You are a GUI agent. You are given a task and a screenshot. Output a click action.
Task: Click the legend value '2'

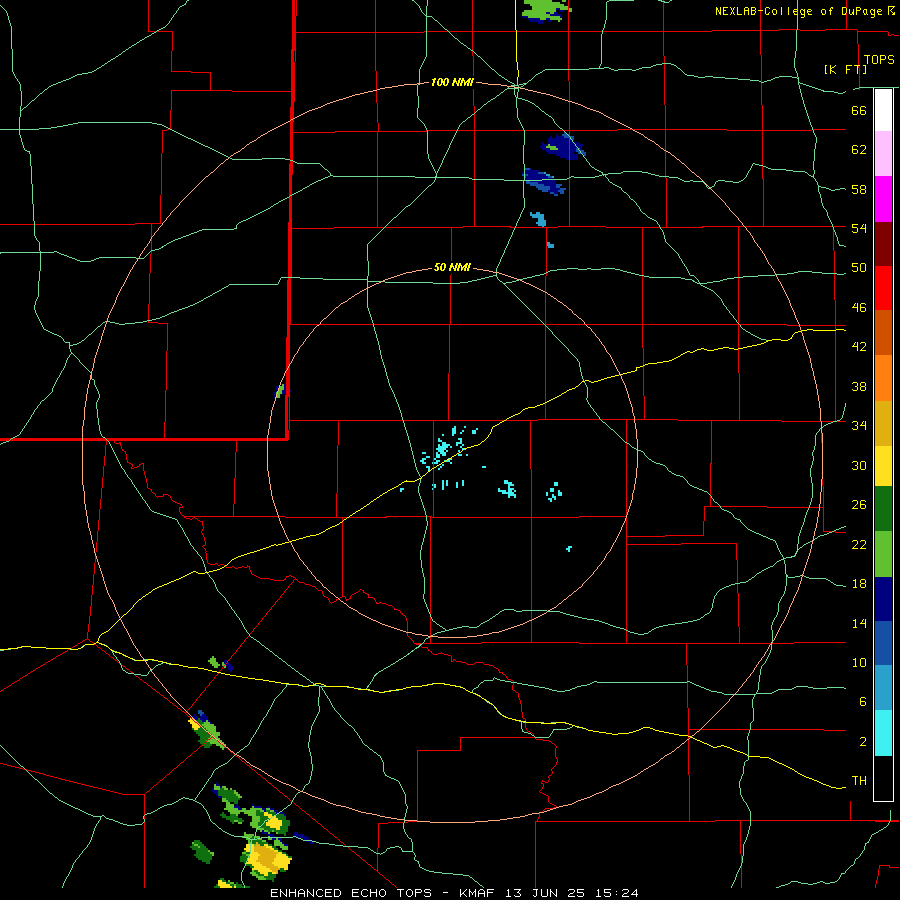click(x=863, y=742)
